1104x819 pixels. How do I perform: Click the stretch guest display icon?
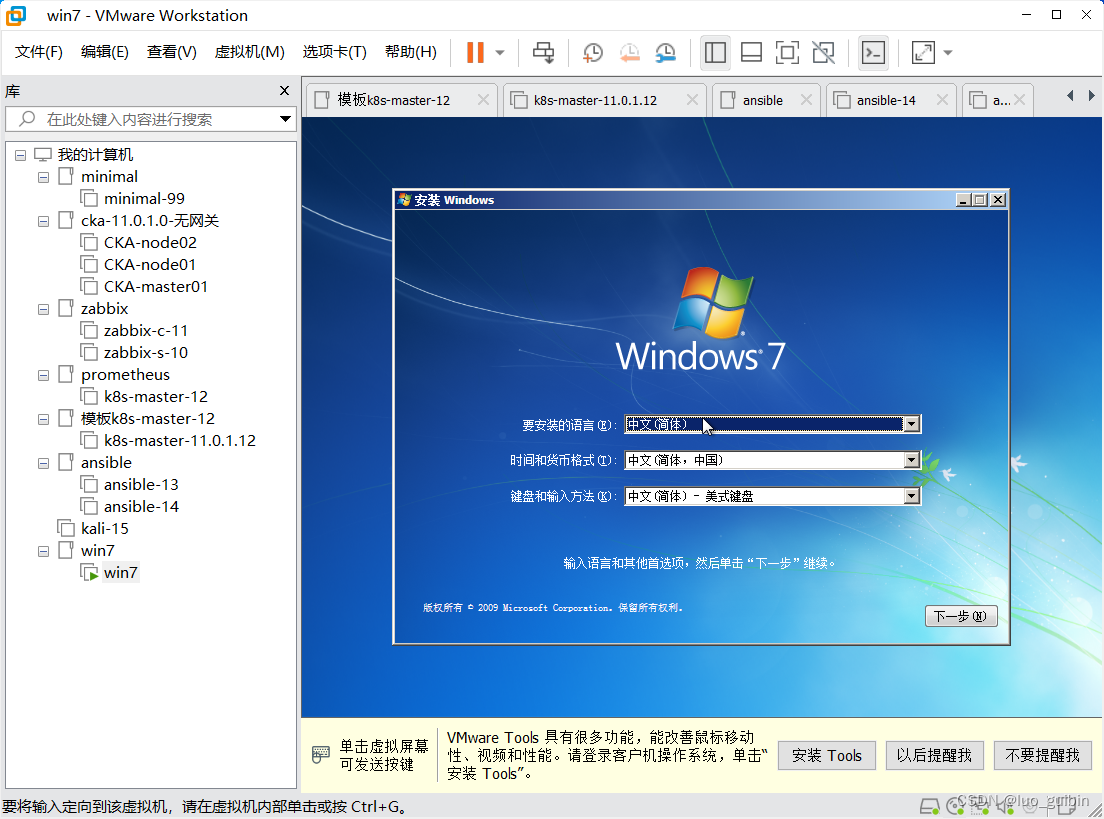pos(923,52)
